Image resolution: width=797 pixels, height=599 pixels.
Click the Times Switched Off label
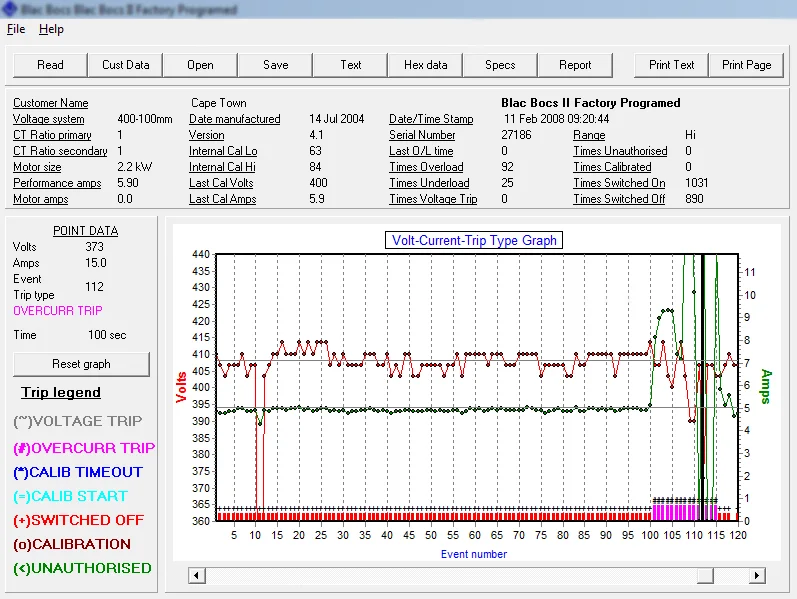619,199
